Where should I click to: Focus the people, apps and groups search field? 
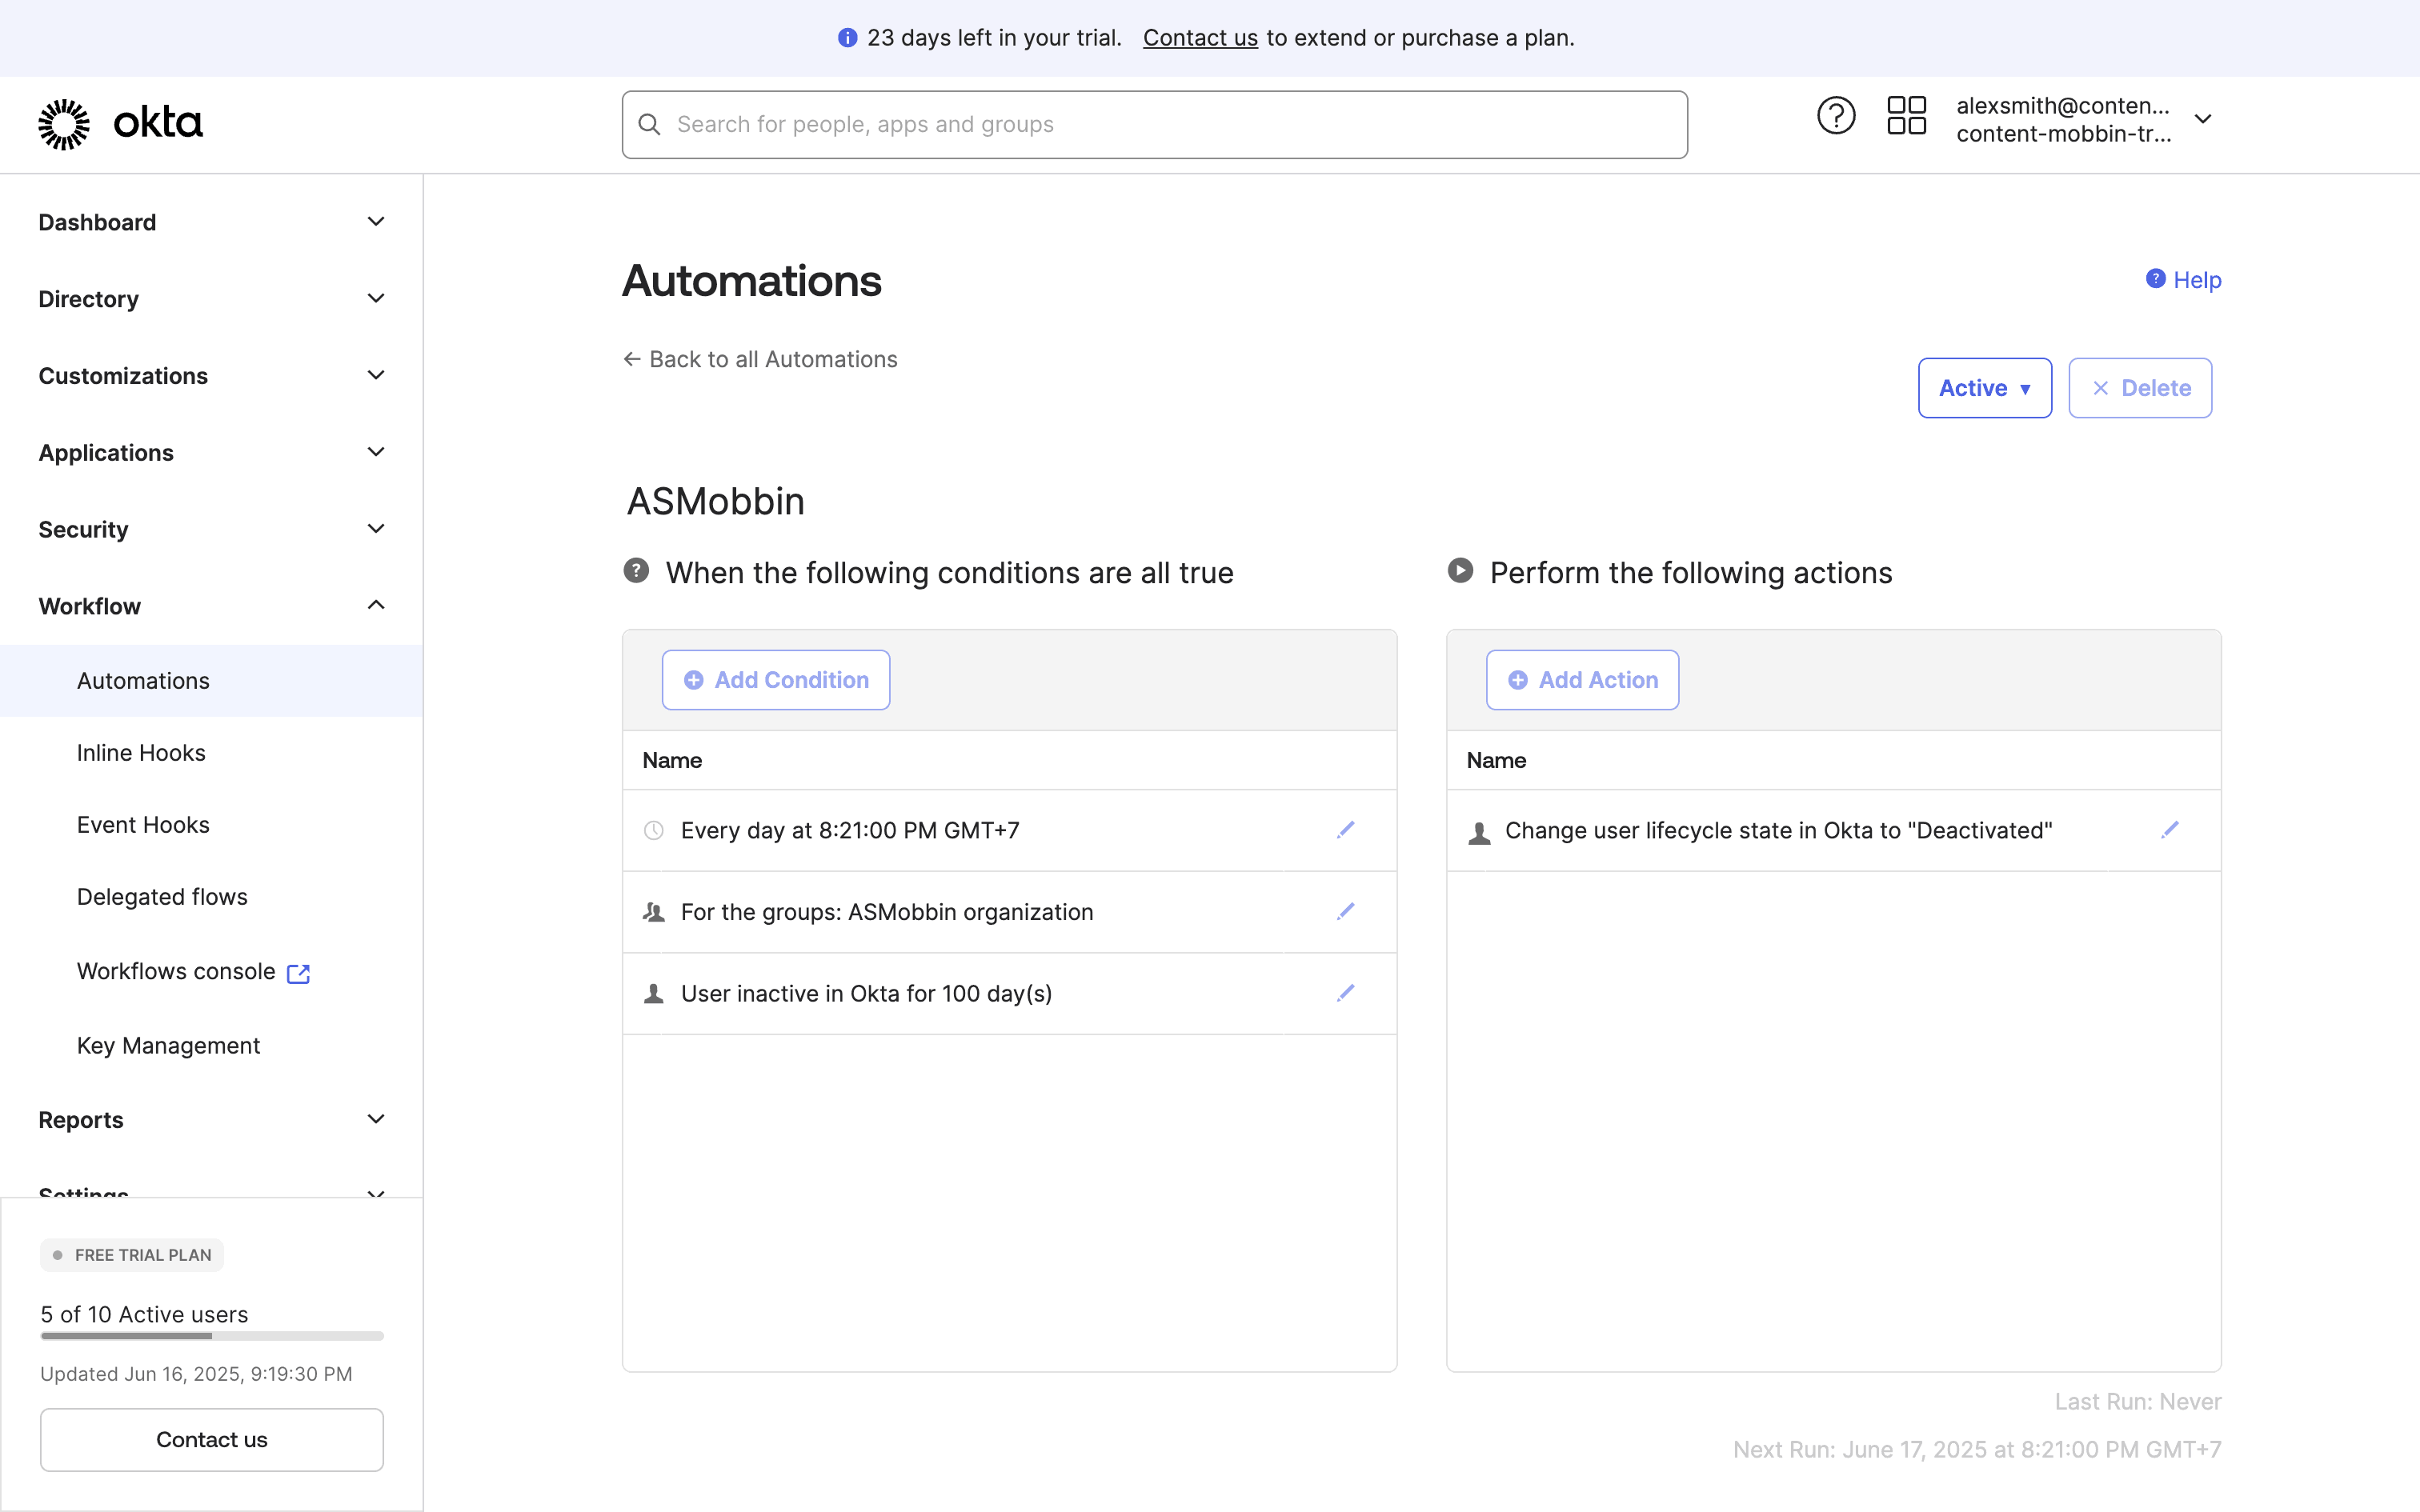click(x=1154, y=125)
